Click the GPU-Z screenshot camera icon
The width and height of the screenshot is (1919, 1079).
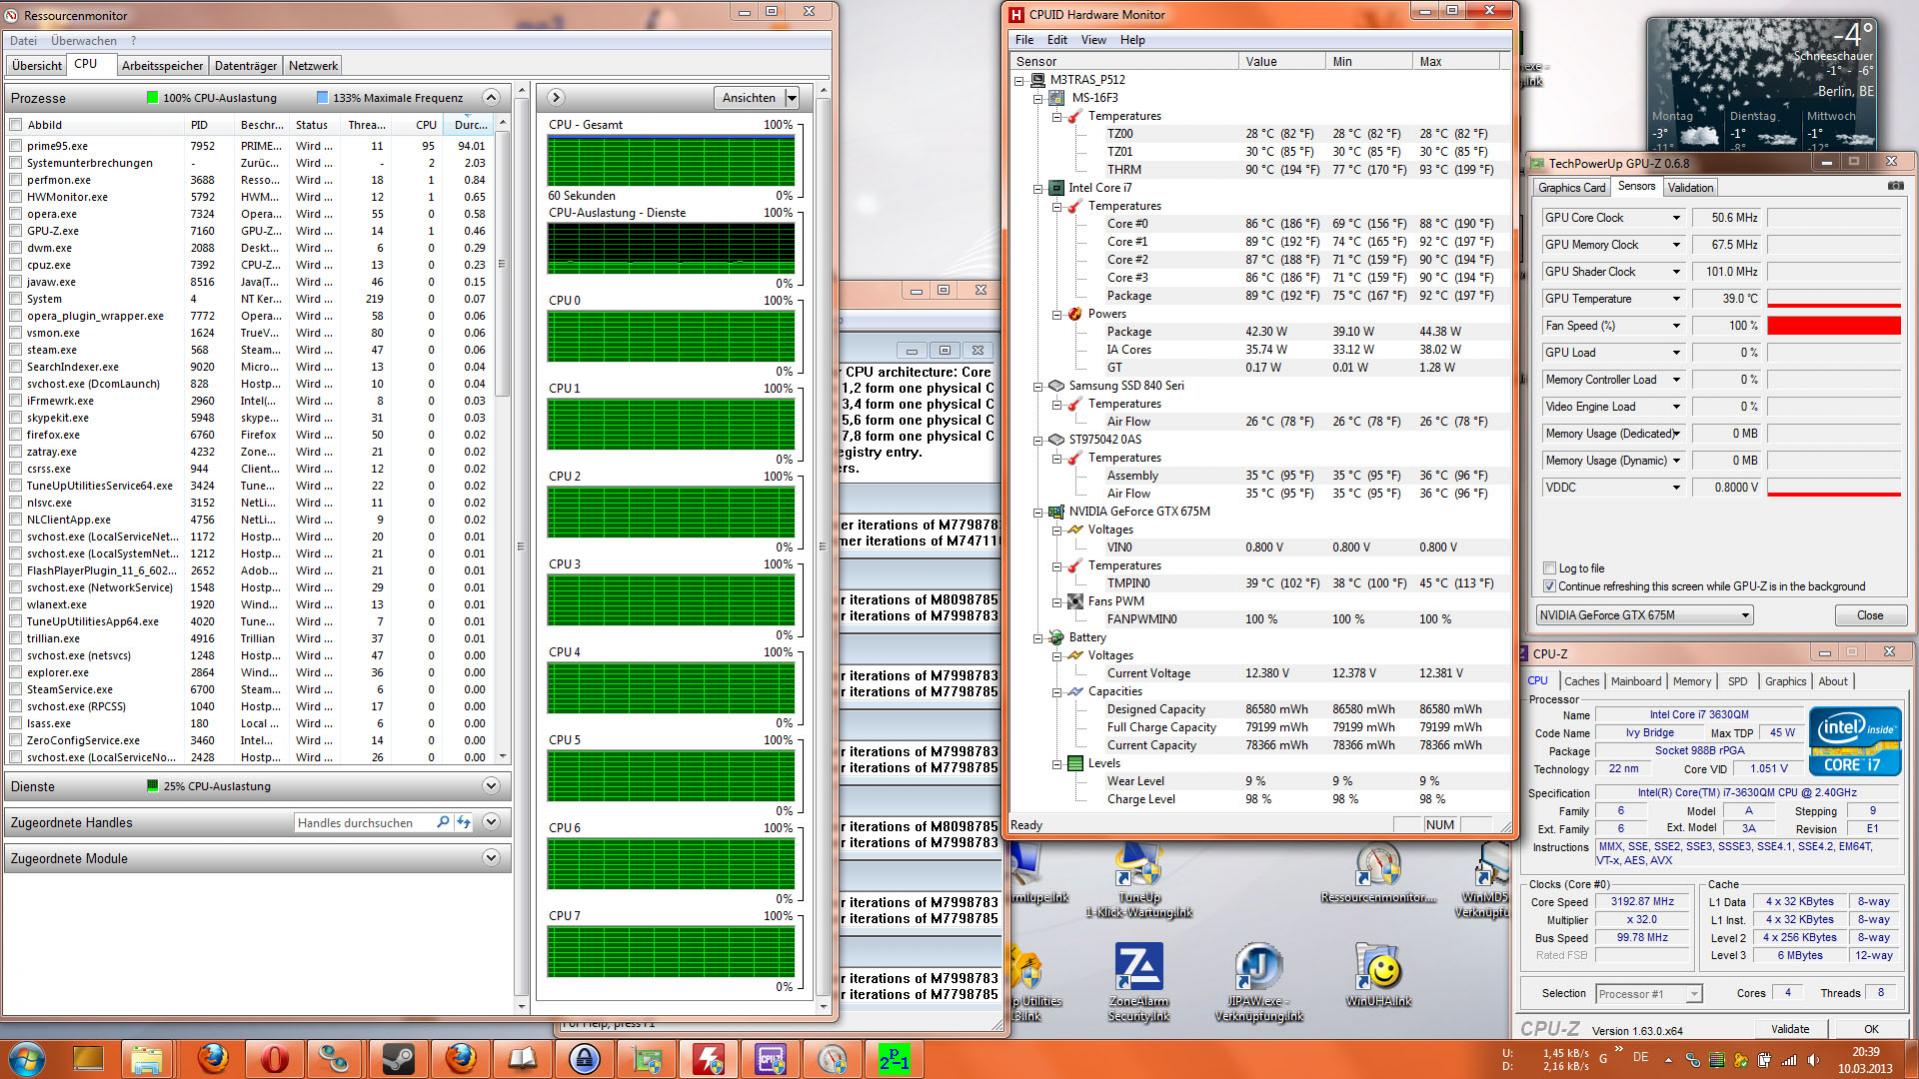[x=1895, y=186]
